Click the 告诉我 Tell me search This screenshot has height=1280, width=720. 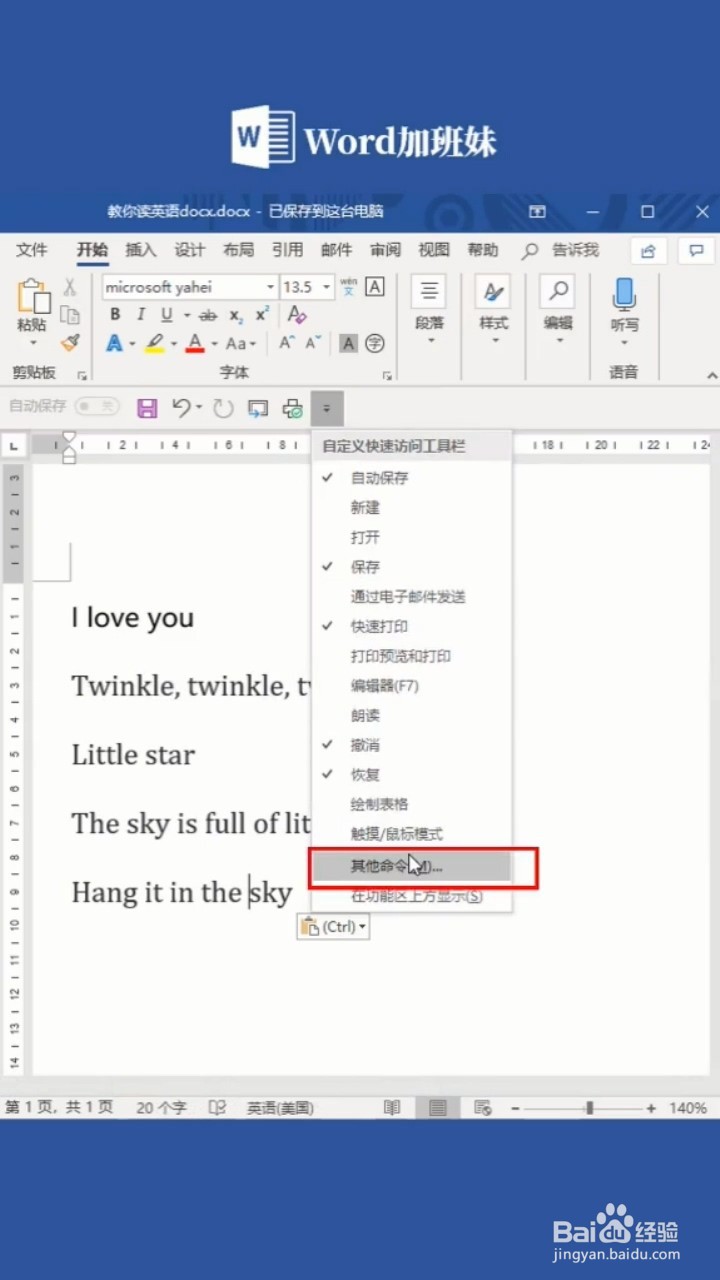click(x=576, y=250)
